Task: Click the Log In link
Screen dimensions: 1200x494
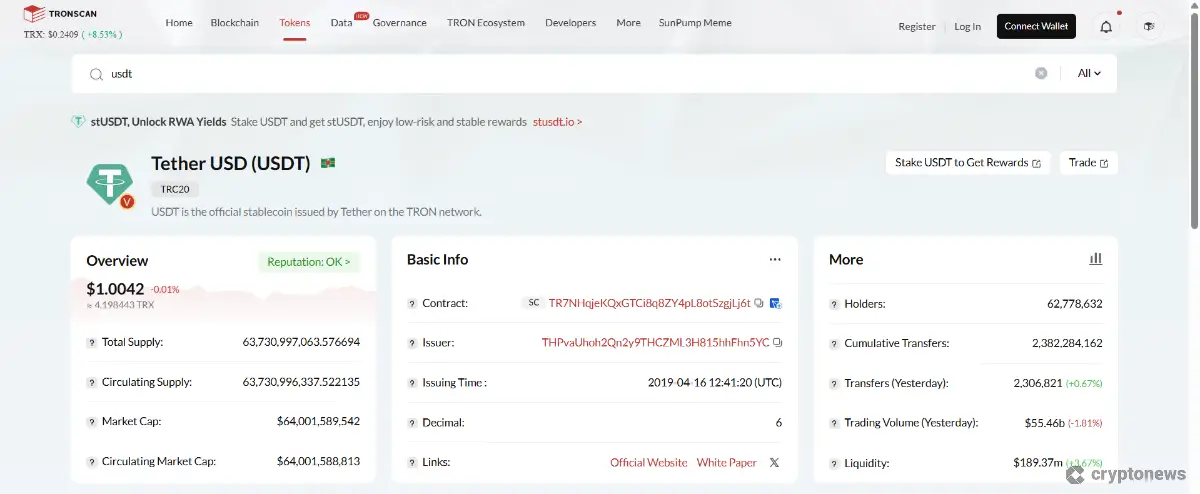Action: pos(968,27)
